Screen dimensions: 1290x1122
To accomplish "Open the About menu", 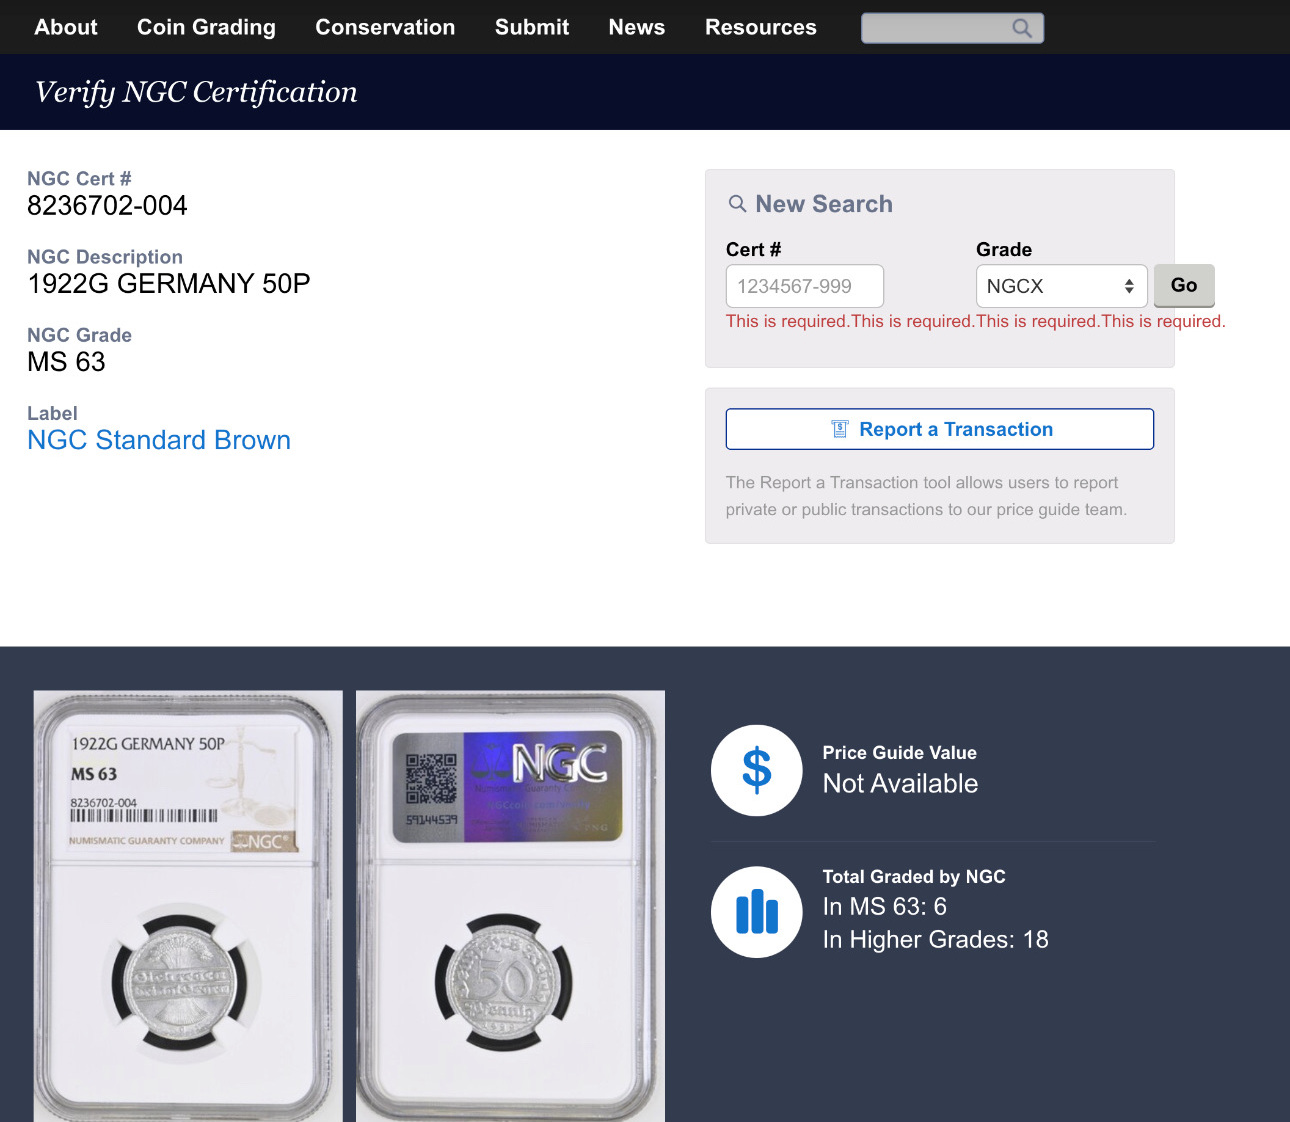I will point(66,27).
